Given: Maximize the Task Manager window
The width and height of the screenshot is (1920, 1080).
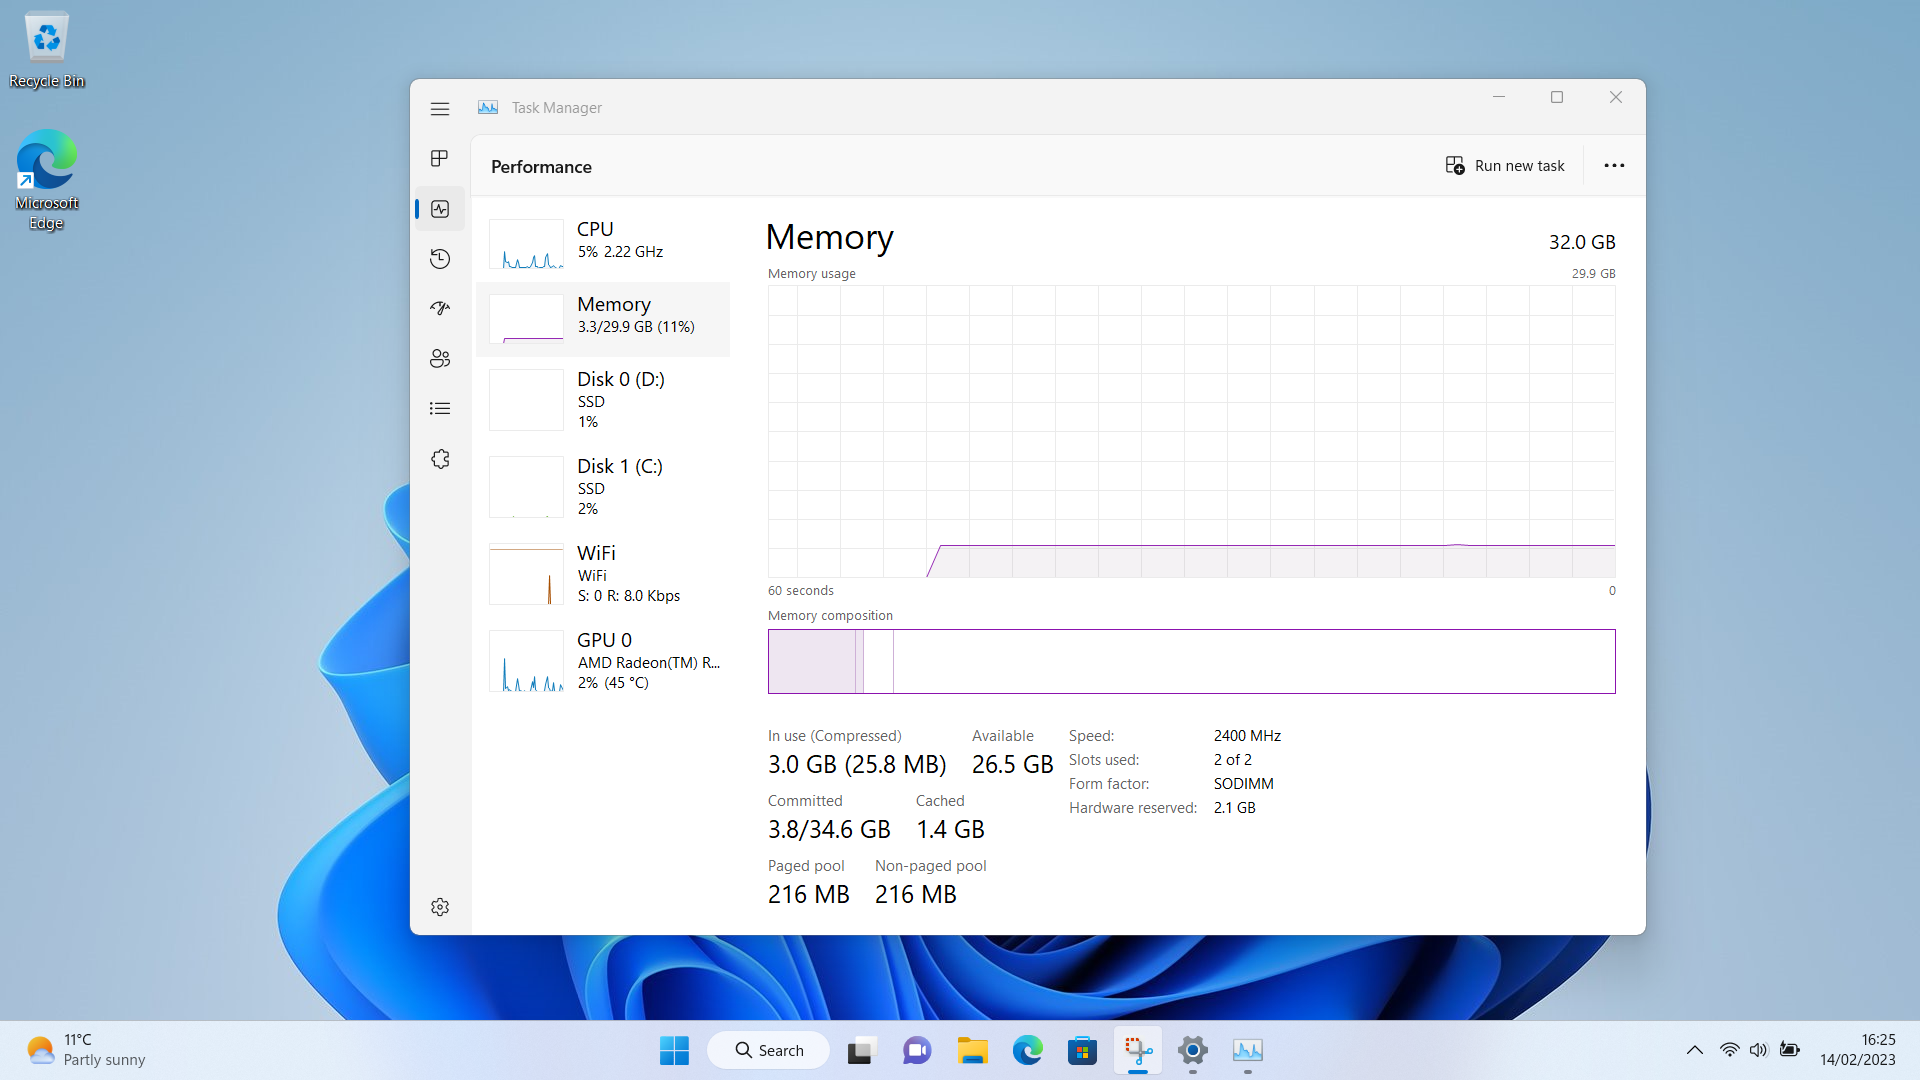Looking at the screenshot, I should (x=1557, y=97).
